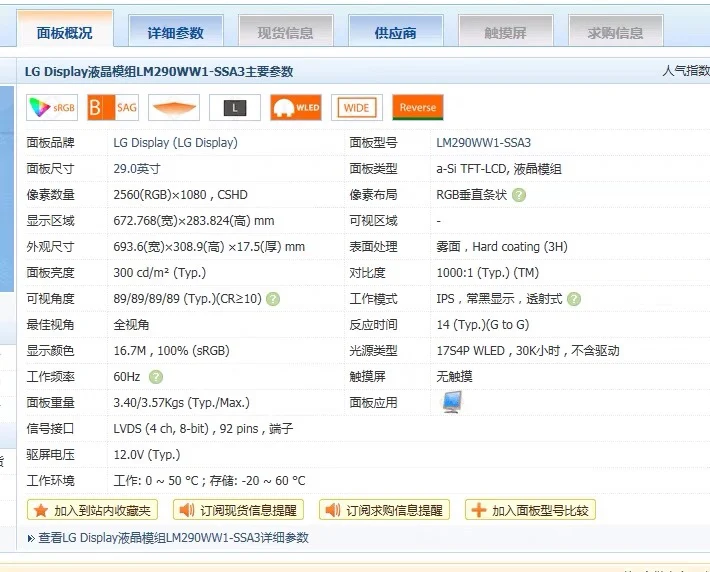Click the Reverse scan icon
This screenshot has height=572, width=710.
point(418,107)
